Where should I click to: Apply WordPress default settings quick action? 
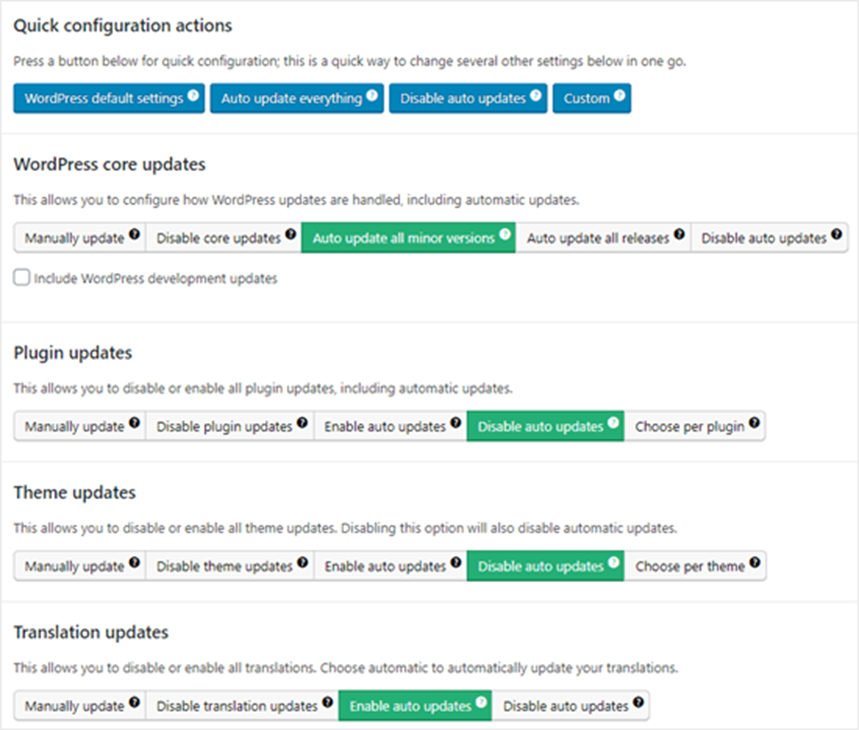pos(109,99)
